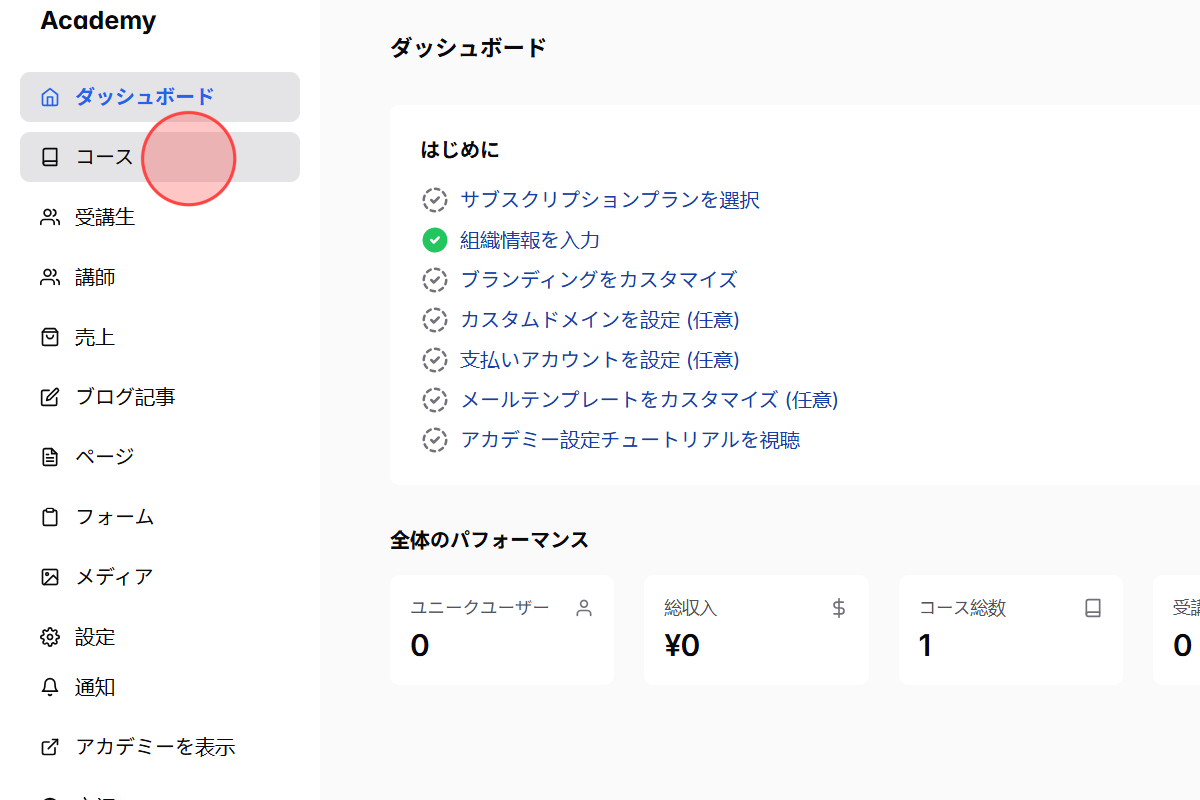Check off ブランディングをカスタマイズ step circle

(434, 279)
